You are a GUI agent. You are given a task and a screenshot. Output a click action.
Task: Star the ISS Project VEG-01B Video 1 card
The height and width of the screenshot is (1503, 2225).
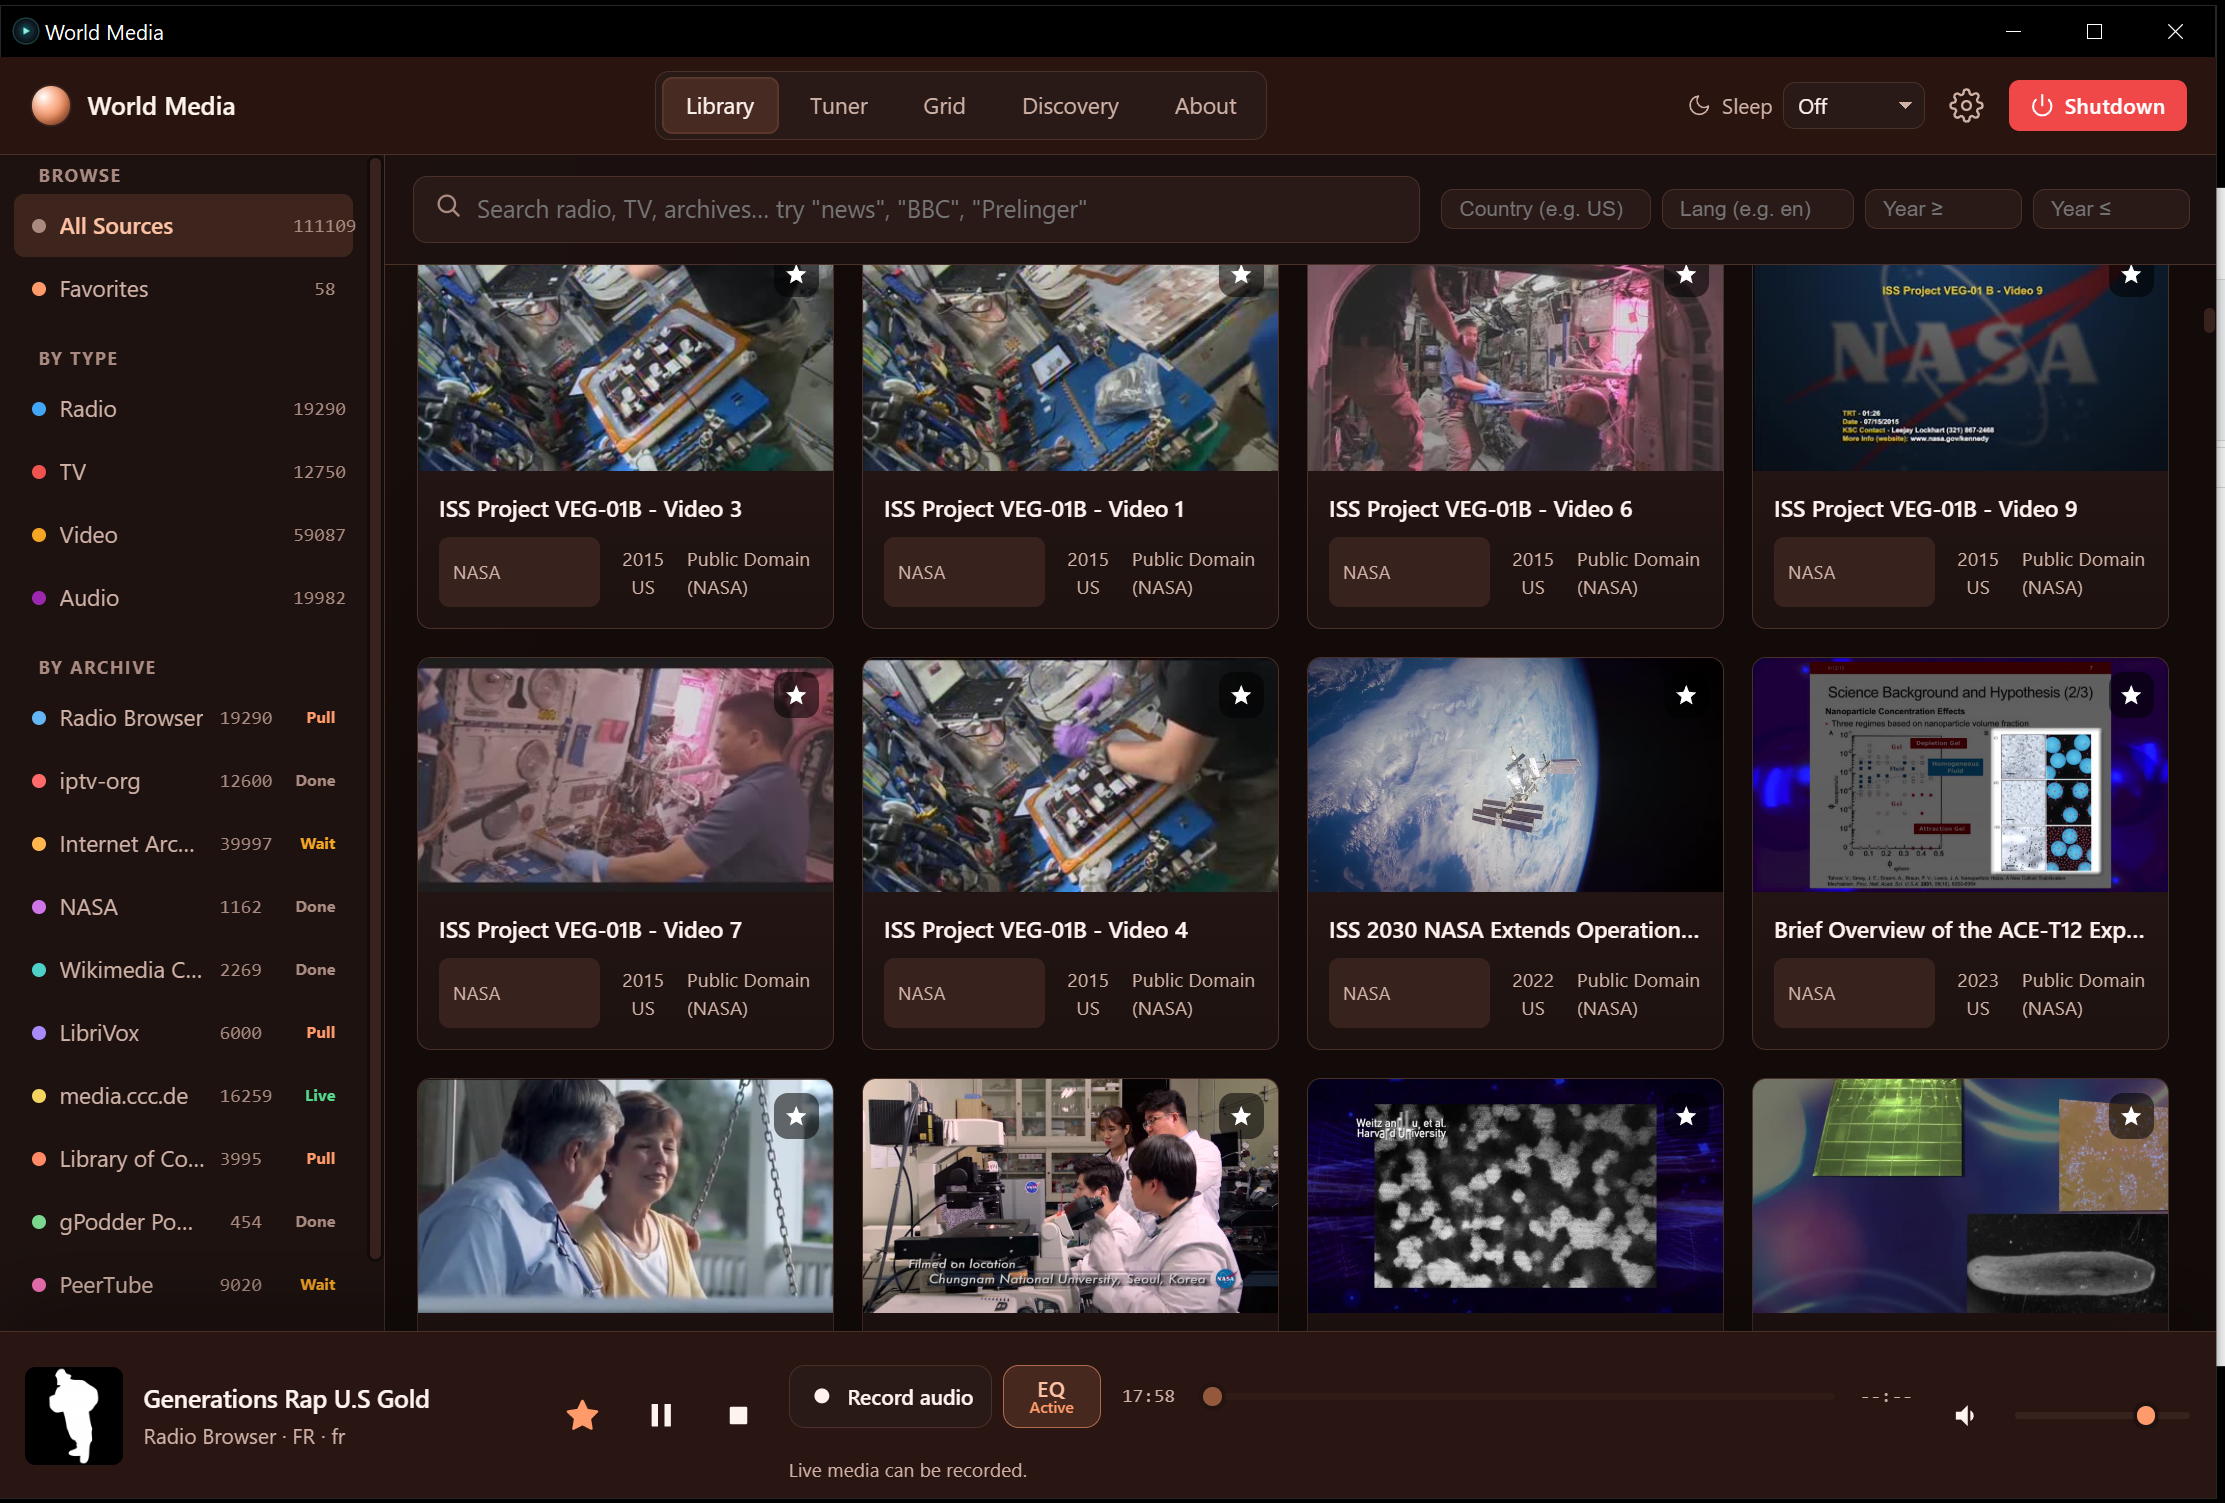point(1241,276)
